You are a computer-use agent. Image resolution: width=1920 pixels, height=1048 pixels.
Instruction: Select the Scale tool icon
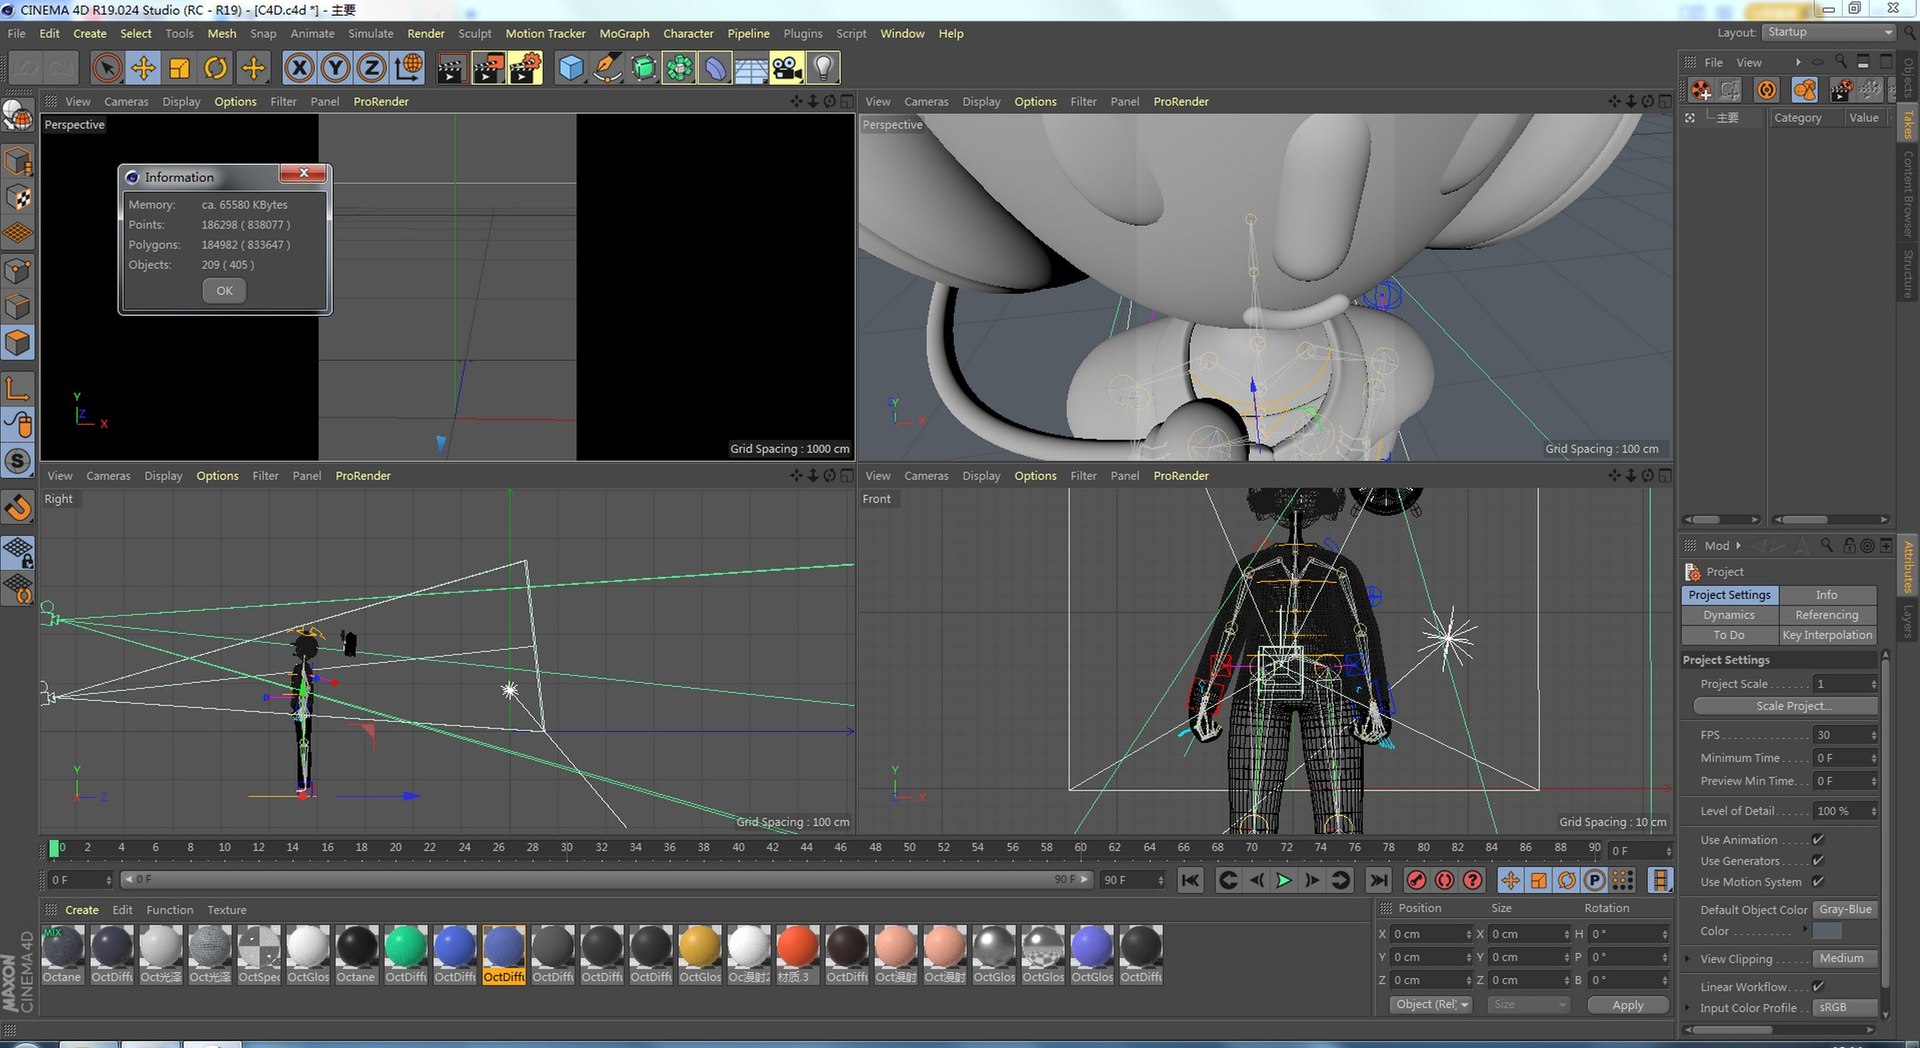point(180,68)
